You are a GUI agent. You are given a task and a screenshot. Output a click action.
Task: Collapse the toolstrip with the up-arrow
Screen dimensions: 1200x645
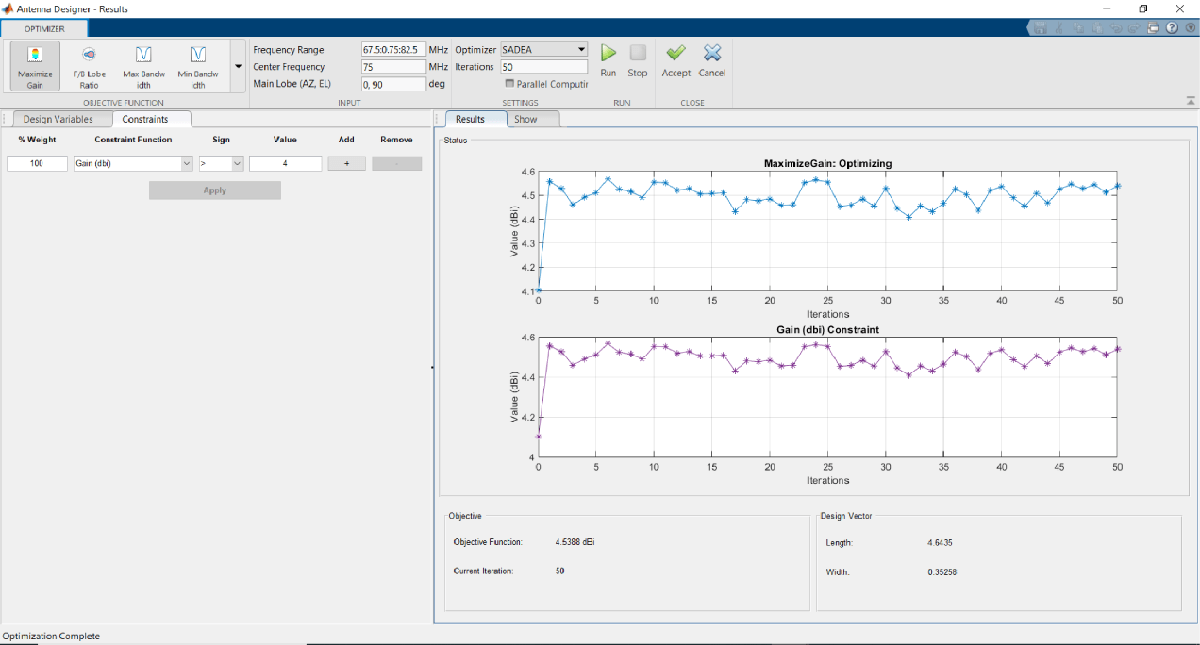click(x=1190, y=101)
